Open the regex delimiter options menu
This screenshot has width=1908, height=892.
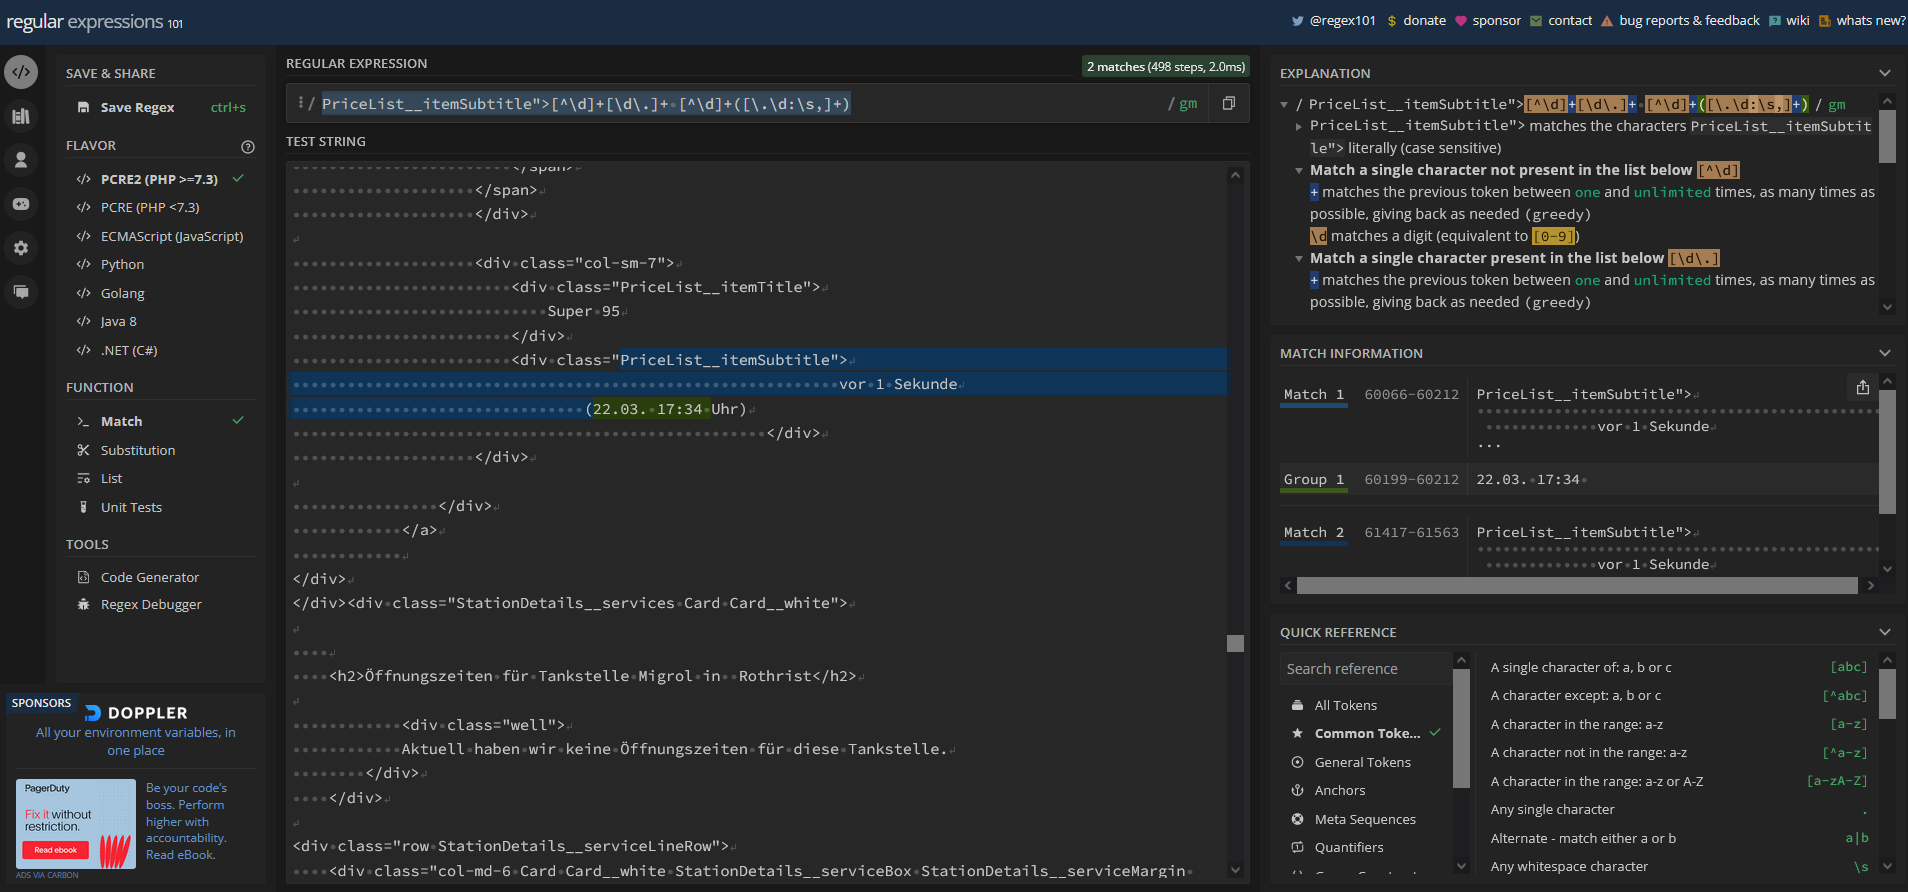(301, 103)
